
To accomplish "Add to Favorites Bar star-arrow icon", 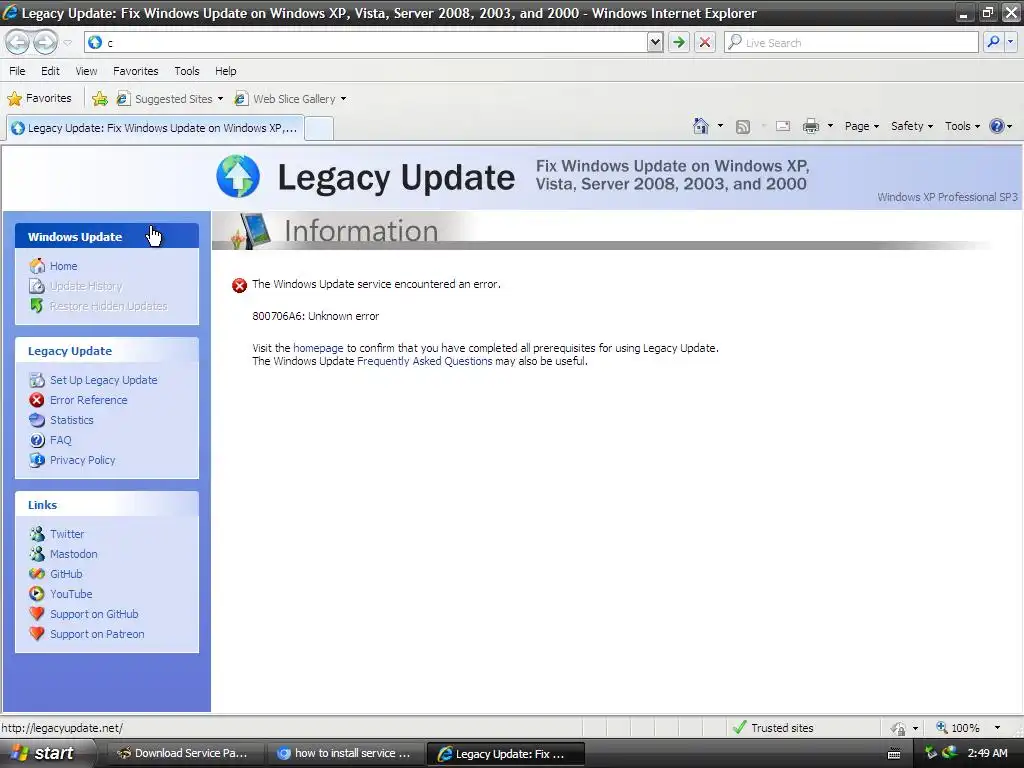I will (100, 99).
